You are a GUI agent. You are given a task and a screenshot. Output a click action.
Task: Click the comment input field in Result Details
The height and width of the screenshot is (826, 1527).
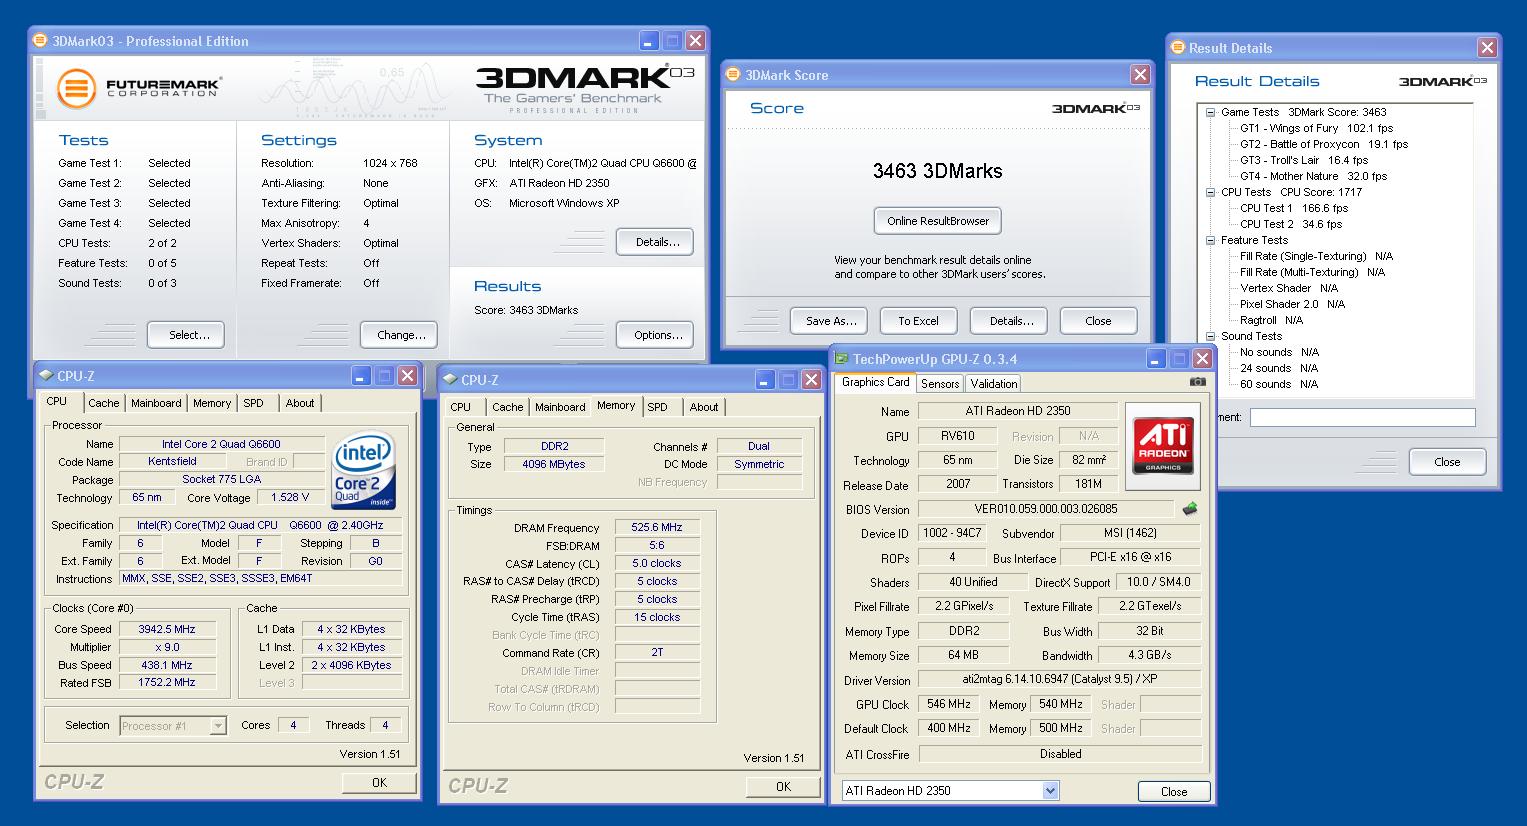(x=1362, y=417)
